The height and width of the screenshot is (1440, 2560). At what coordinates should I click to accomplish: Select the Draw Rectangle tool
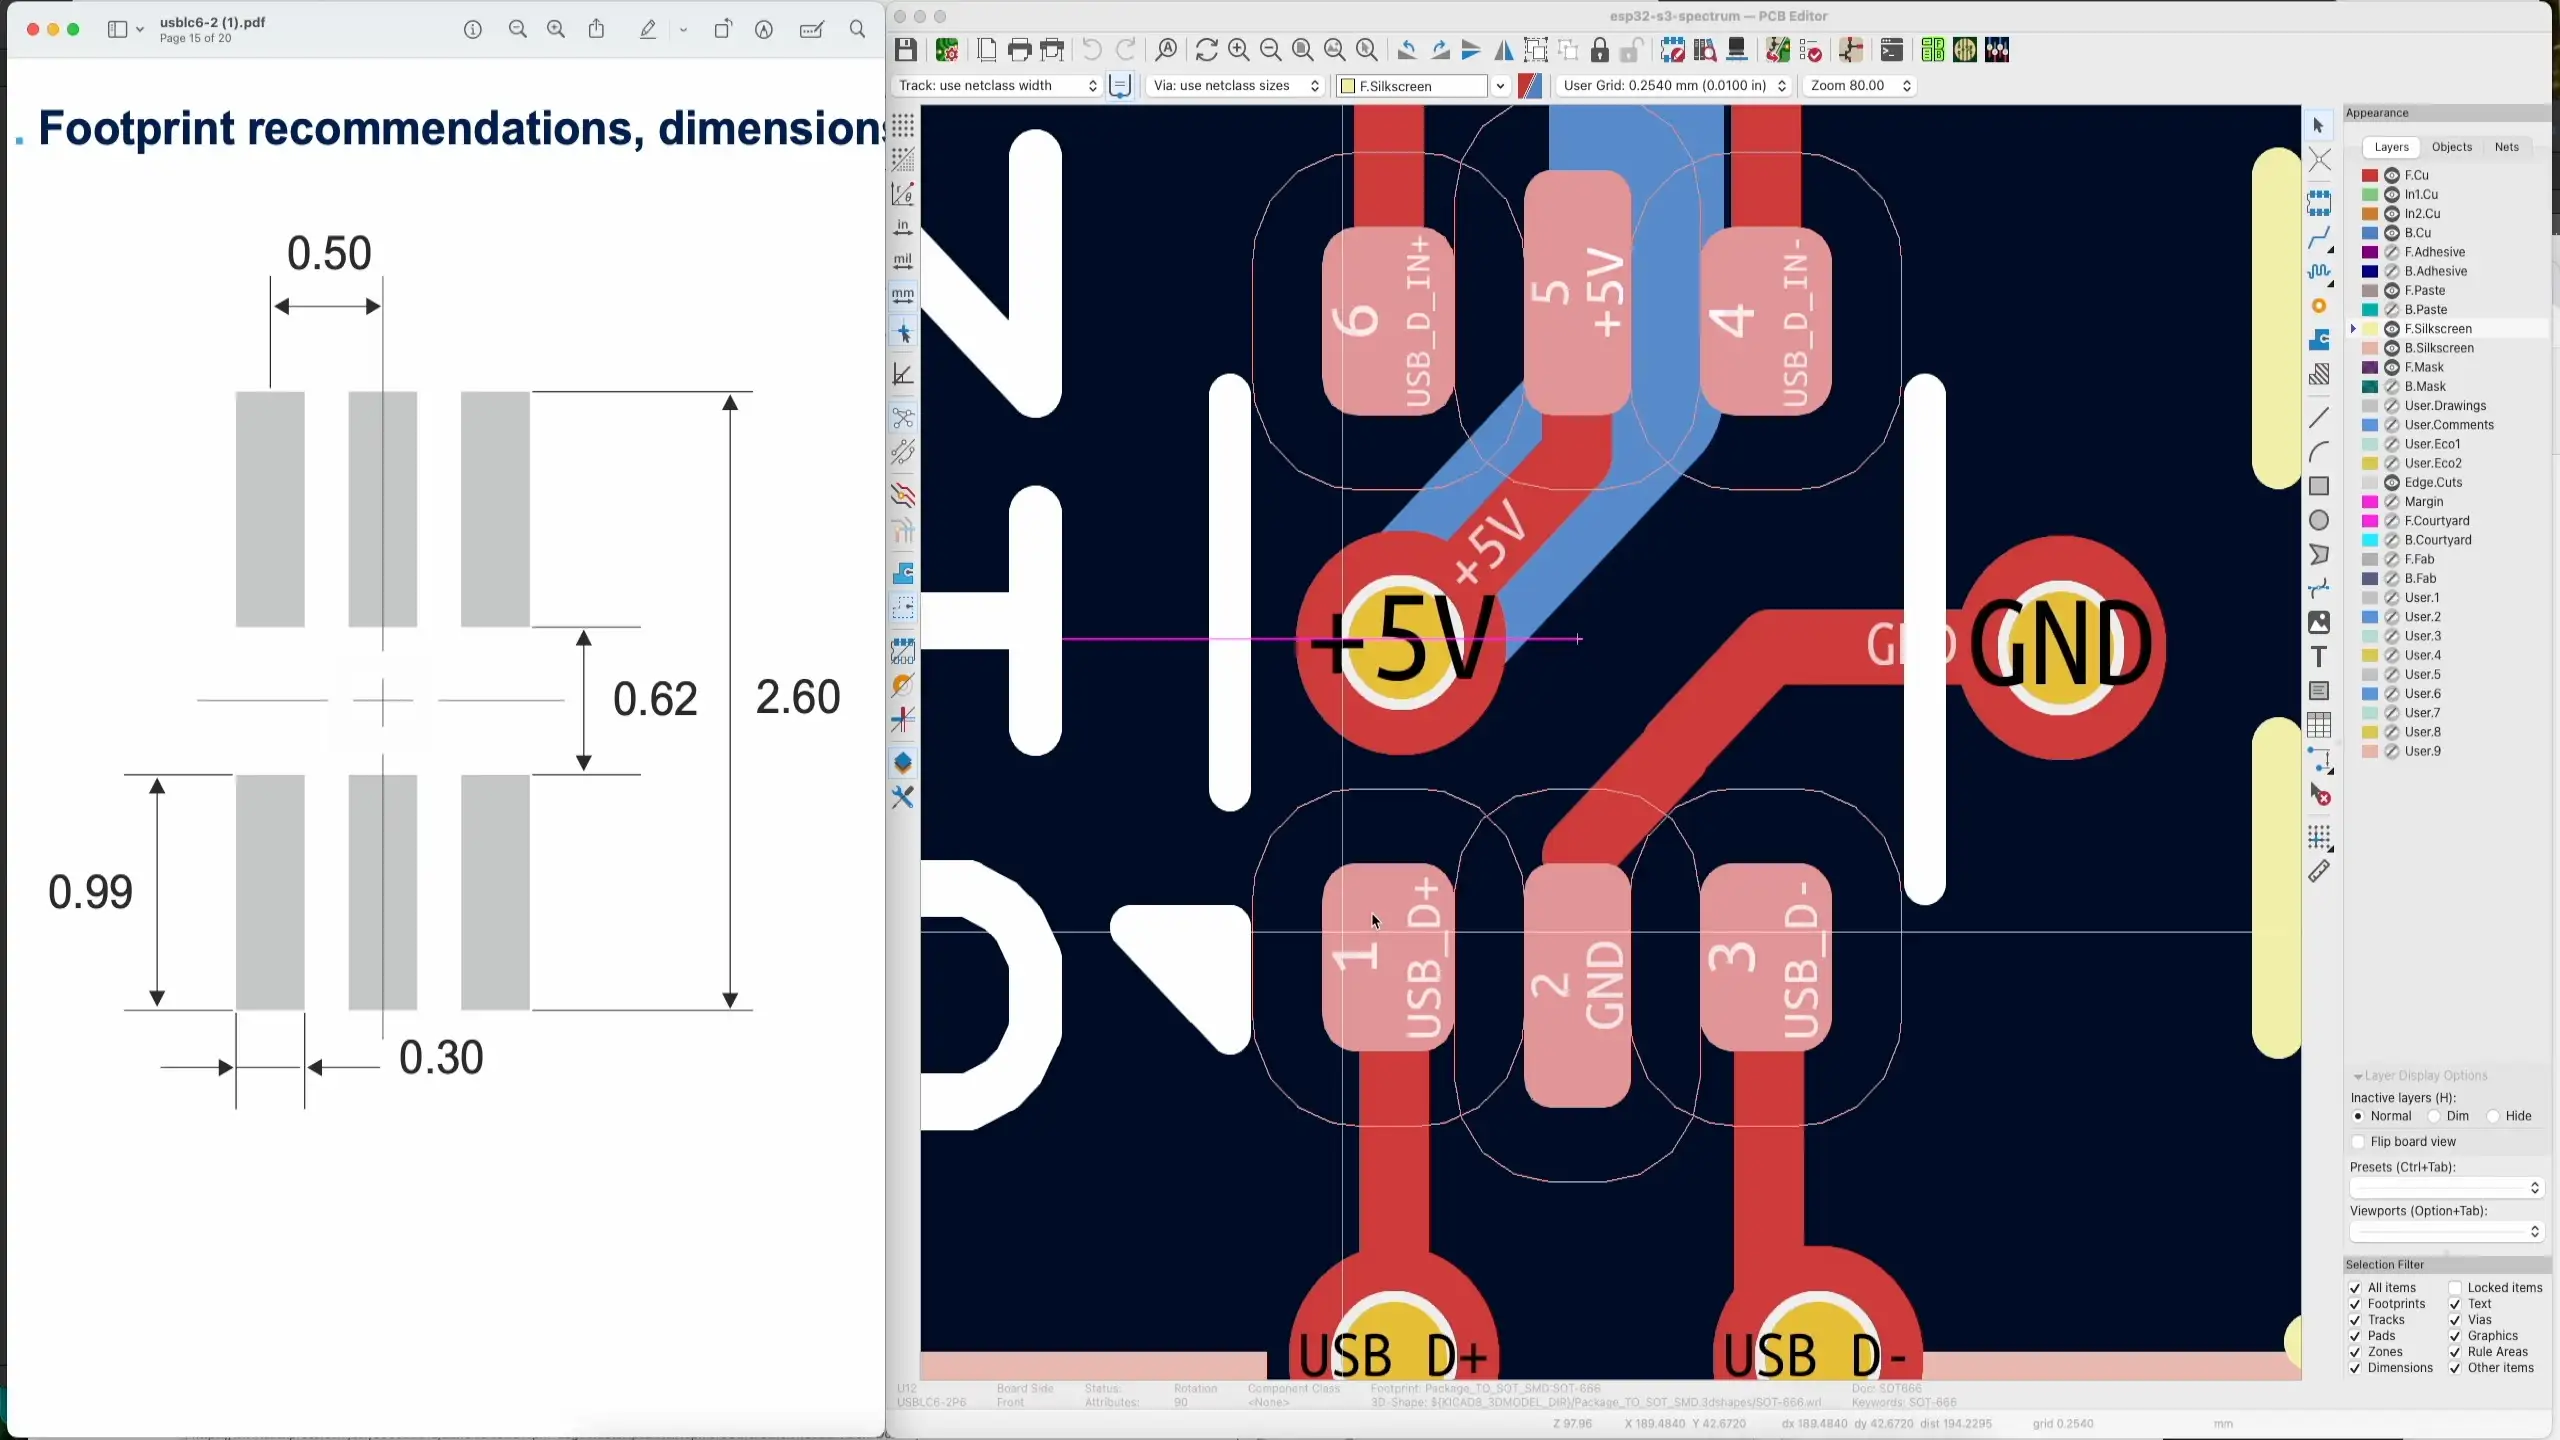coord(2320,487)
